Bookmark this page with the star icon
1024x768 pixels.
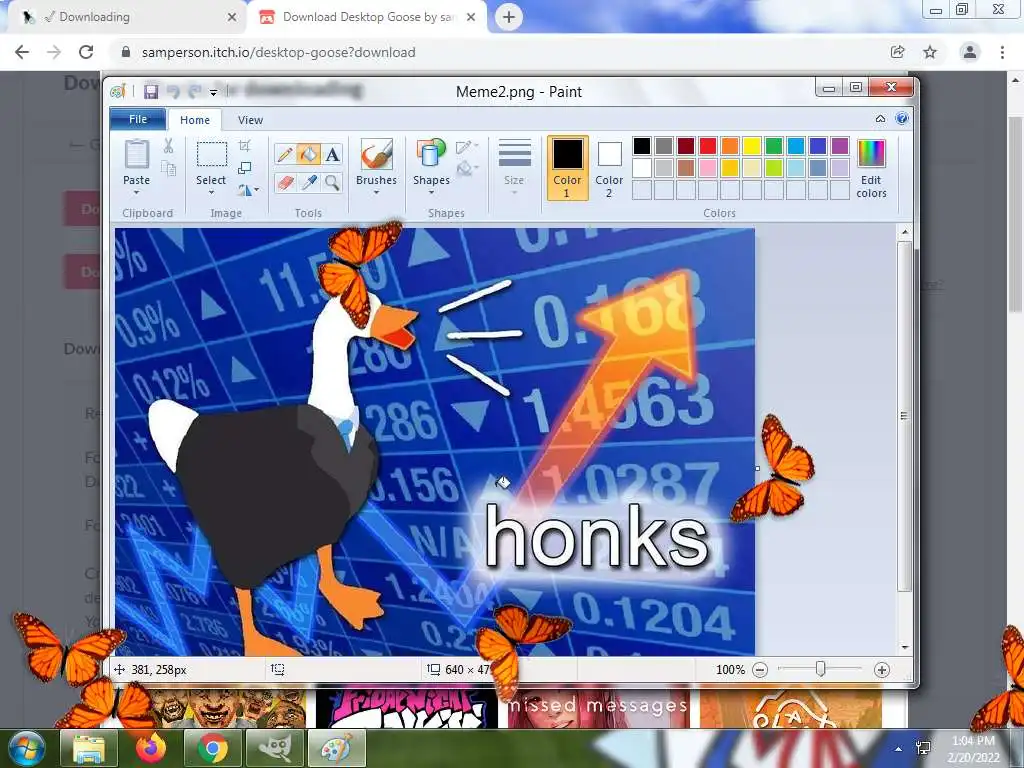tap(930, 52)
